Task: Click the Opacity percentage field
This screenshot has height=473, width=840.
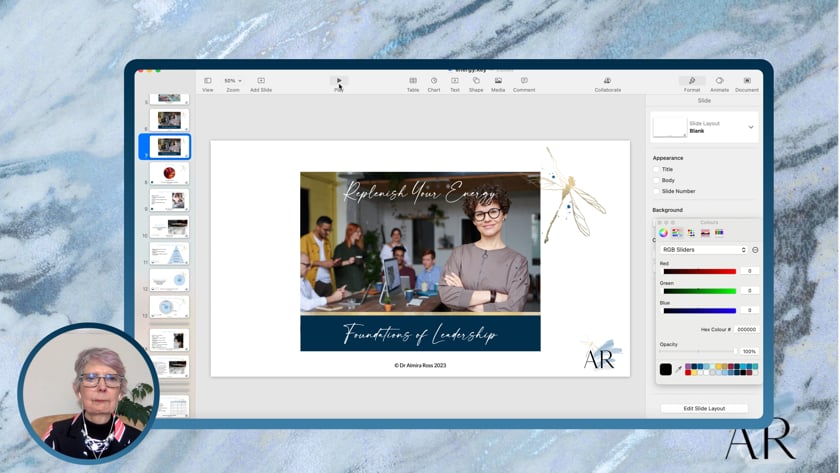Action: coord(749,351)
